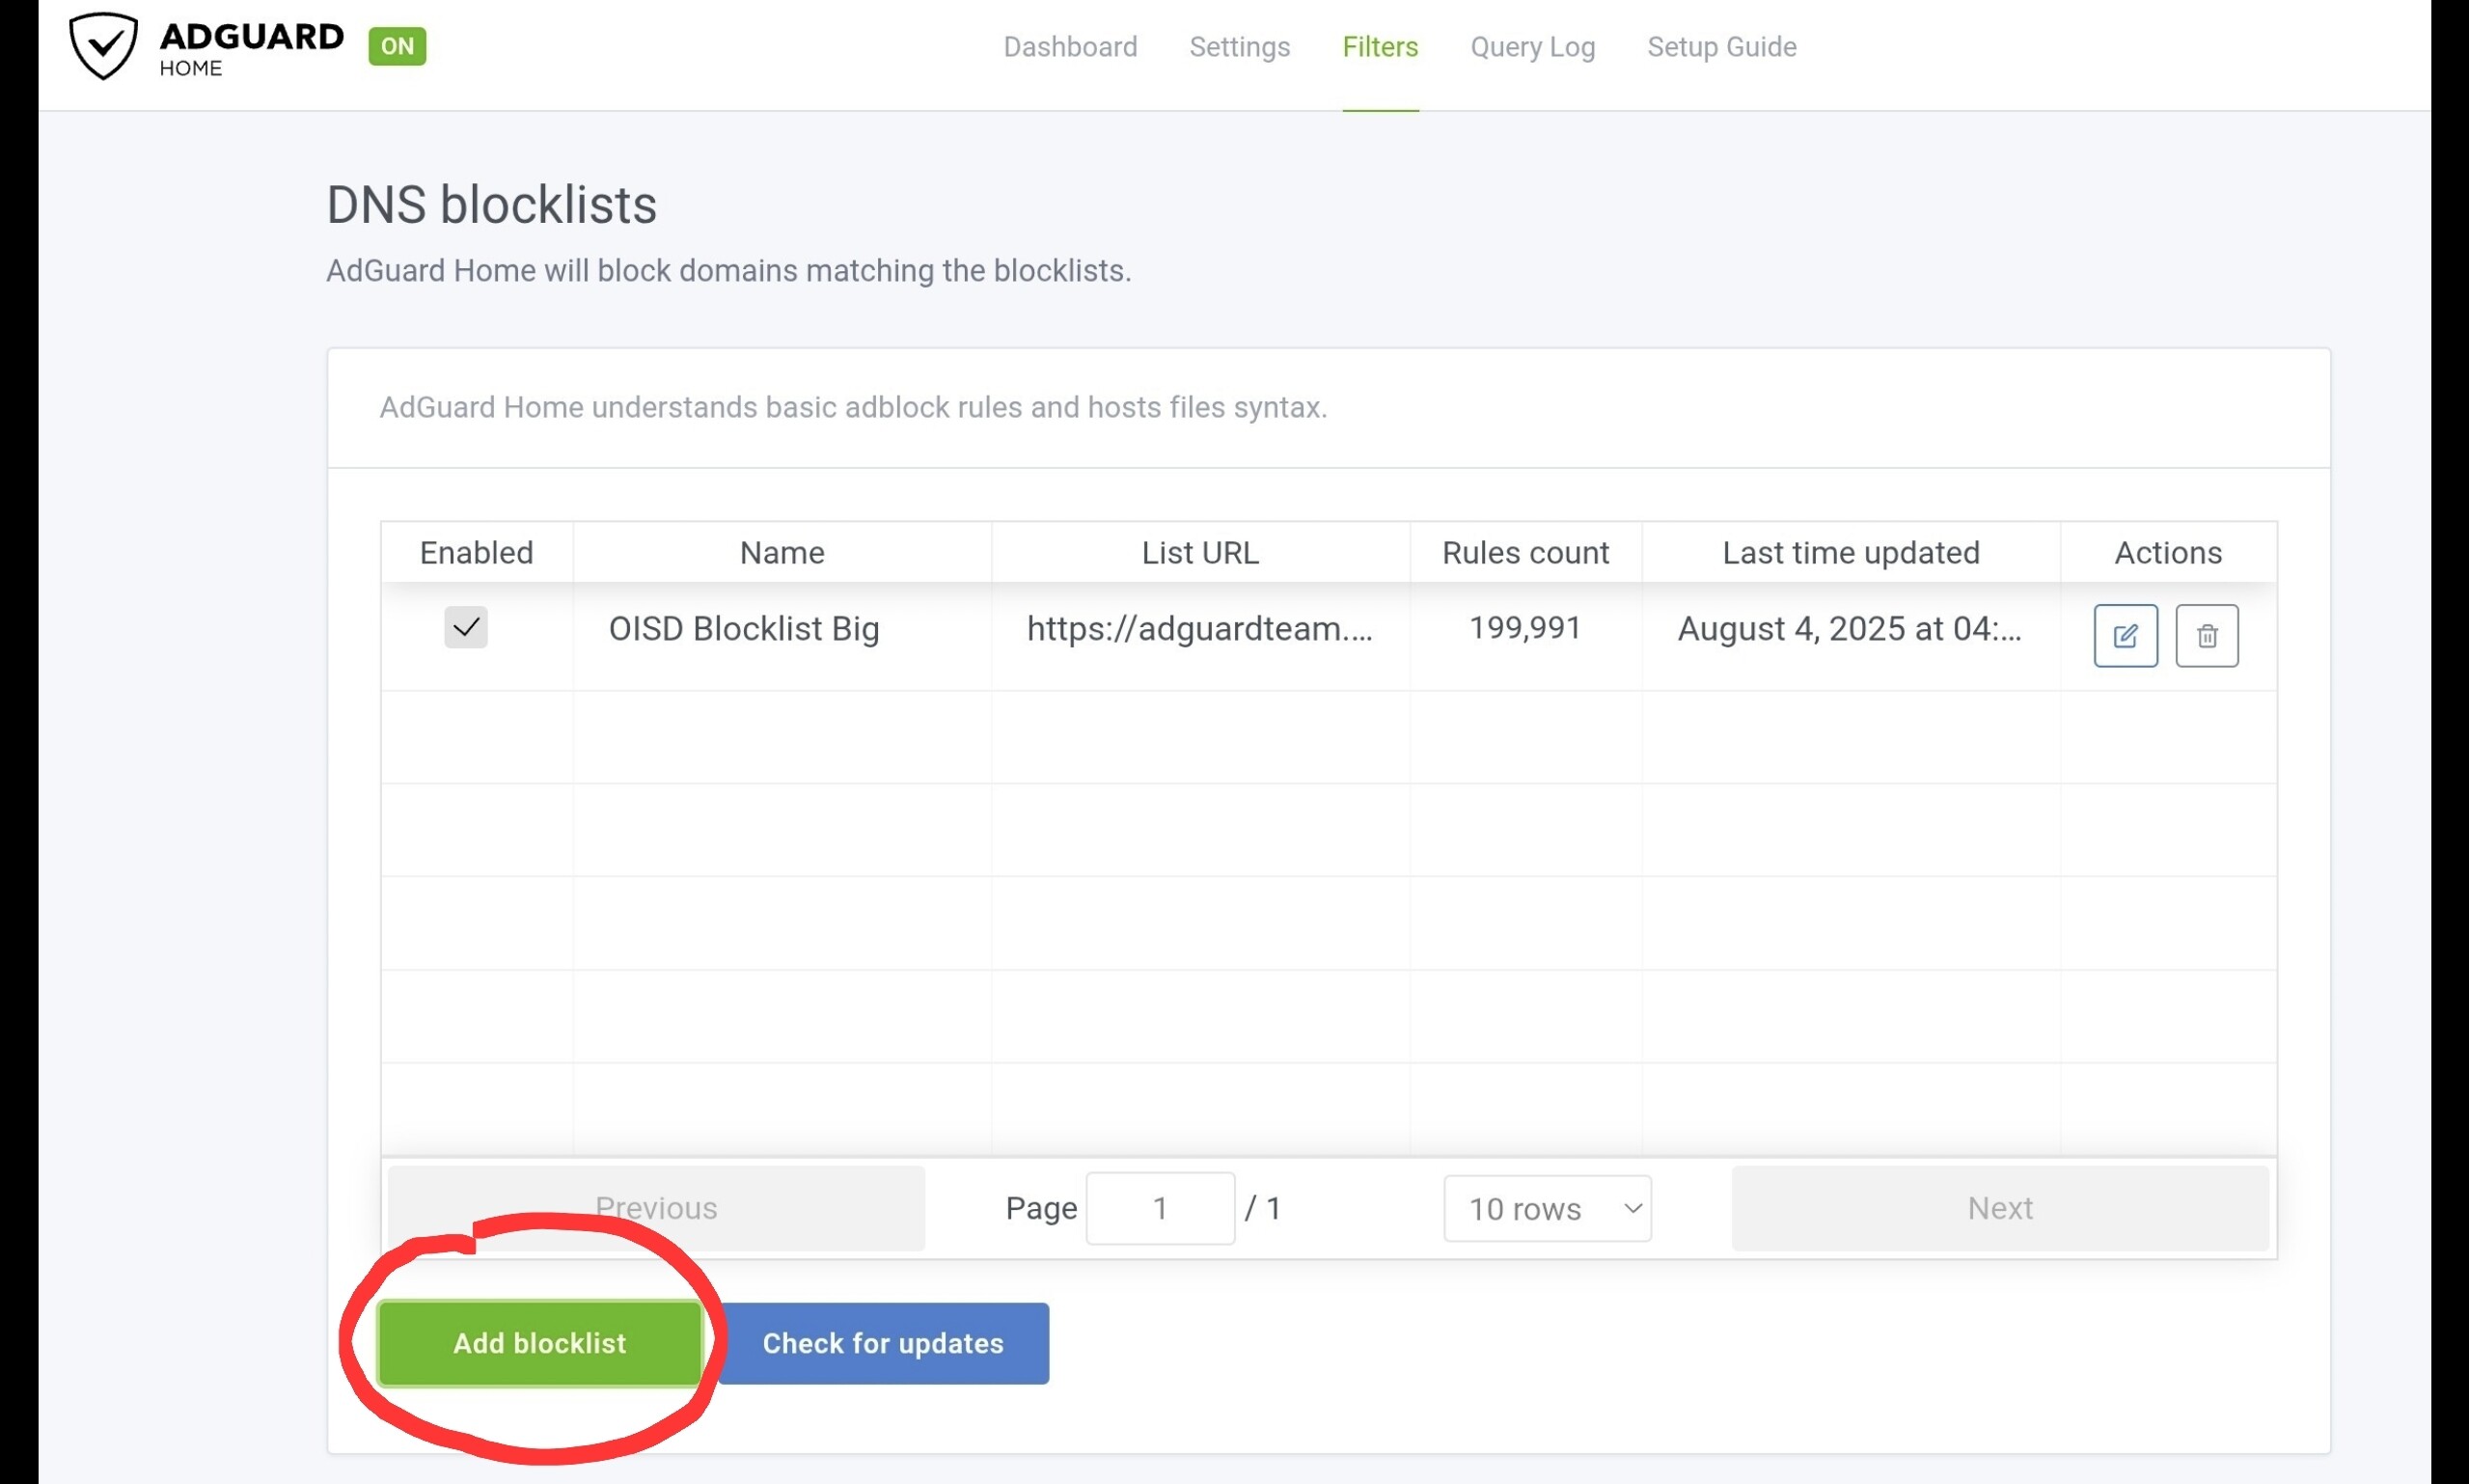Click the truncated adguardteam list URL cell
This screenshot has height=1484, width=2469.
[1199, 629]
